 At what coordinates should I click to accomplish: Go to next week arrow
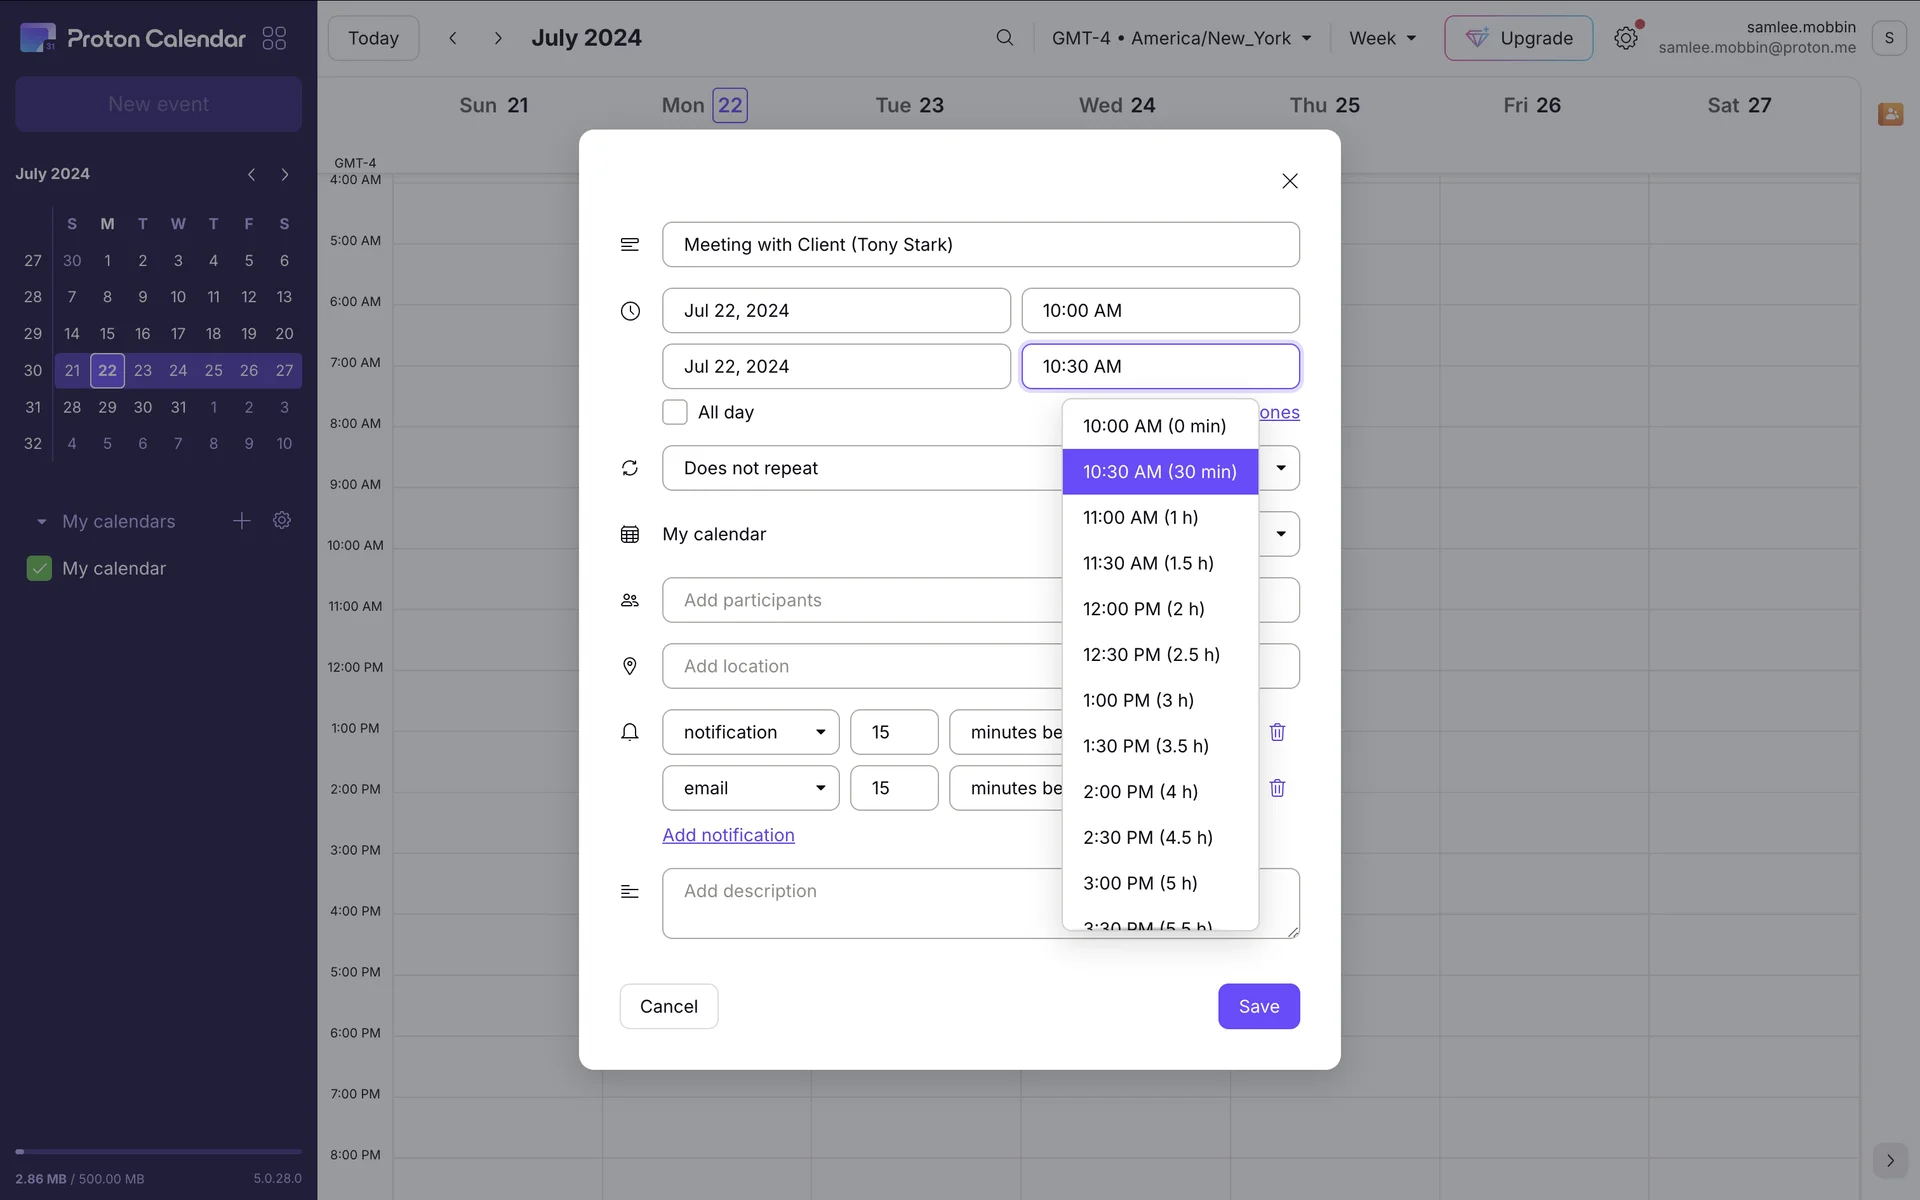coord(498,38)
